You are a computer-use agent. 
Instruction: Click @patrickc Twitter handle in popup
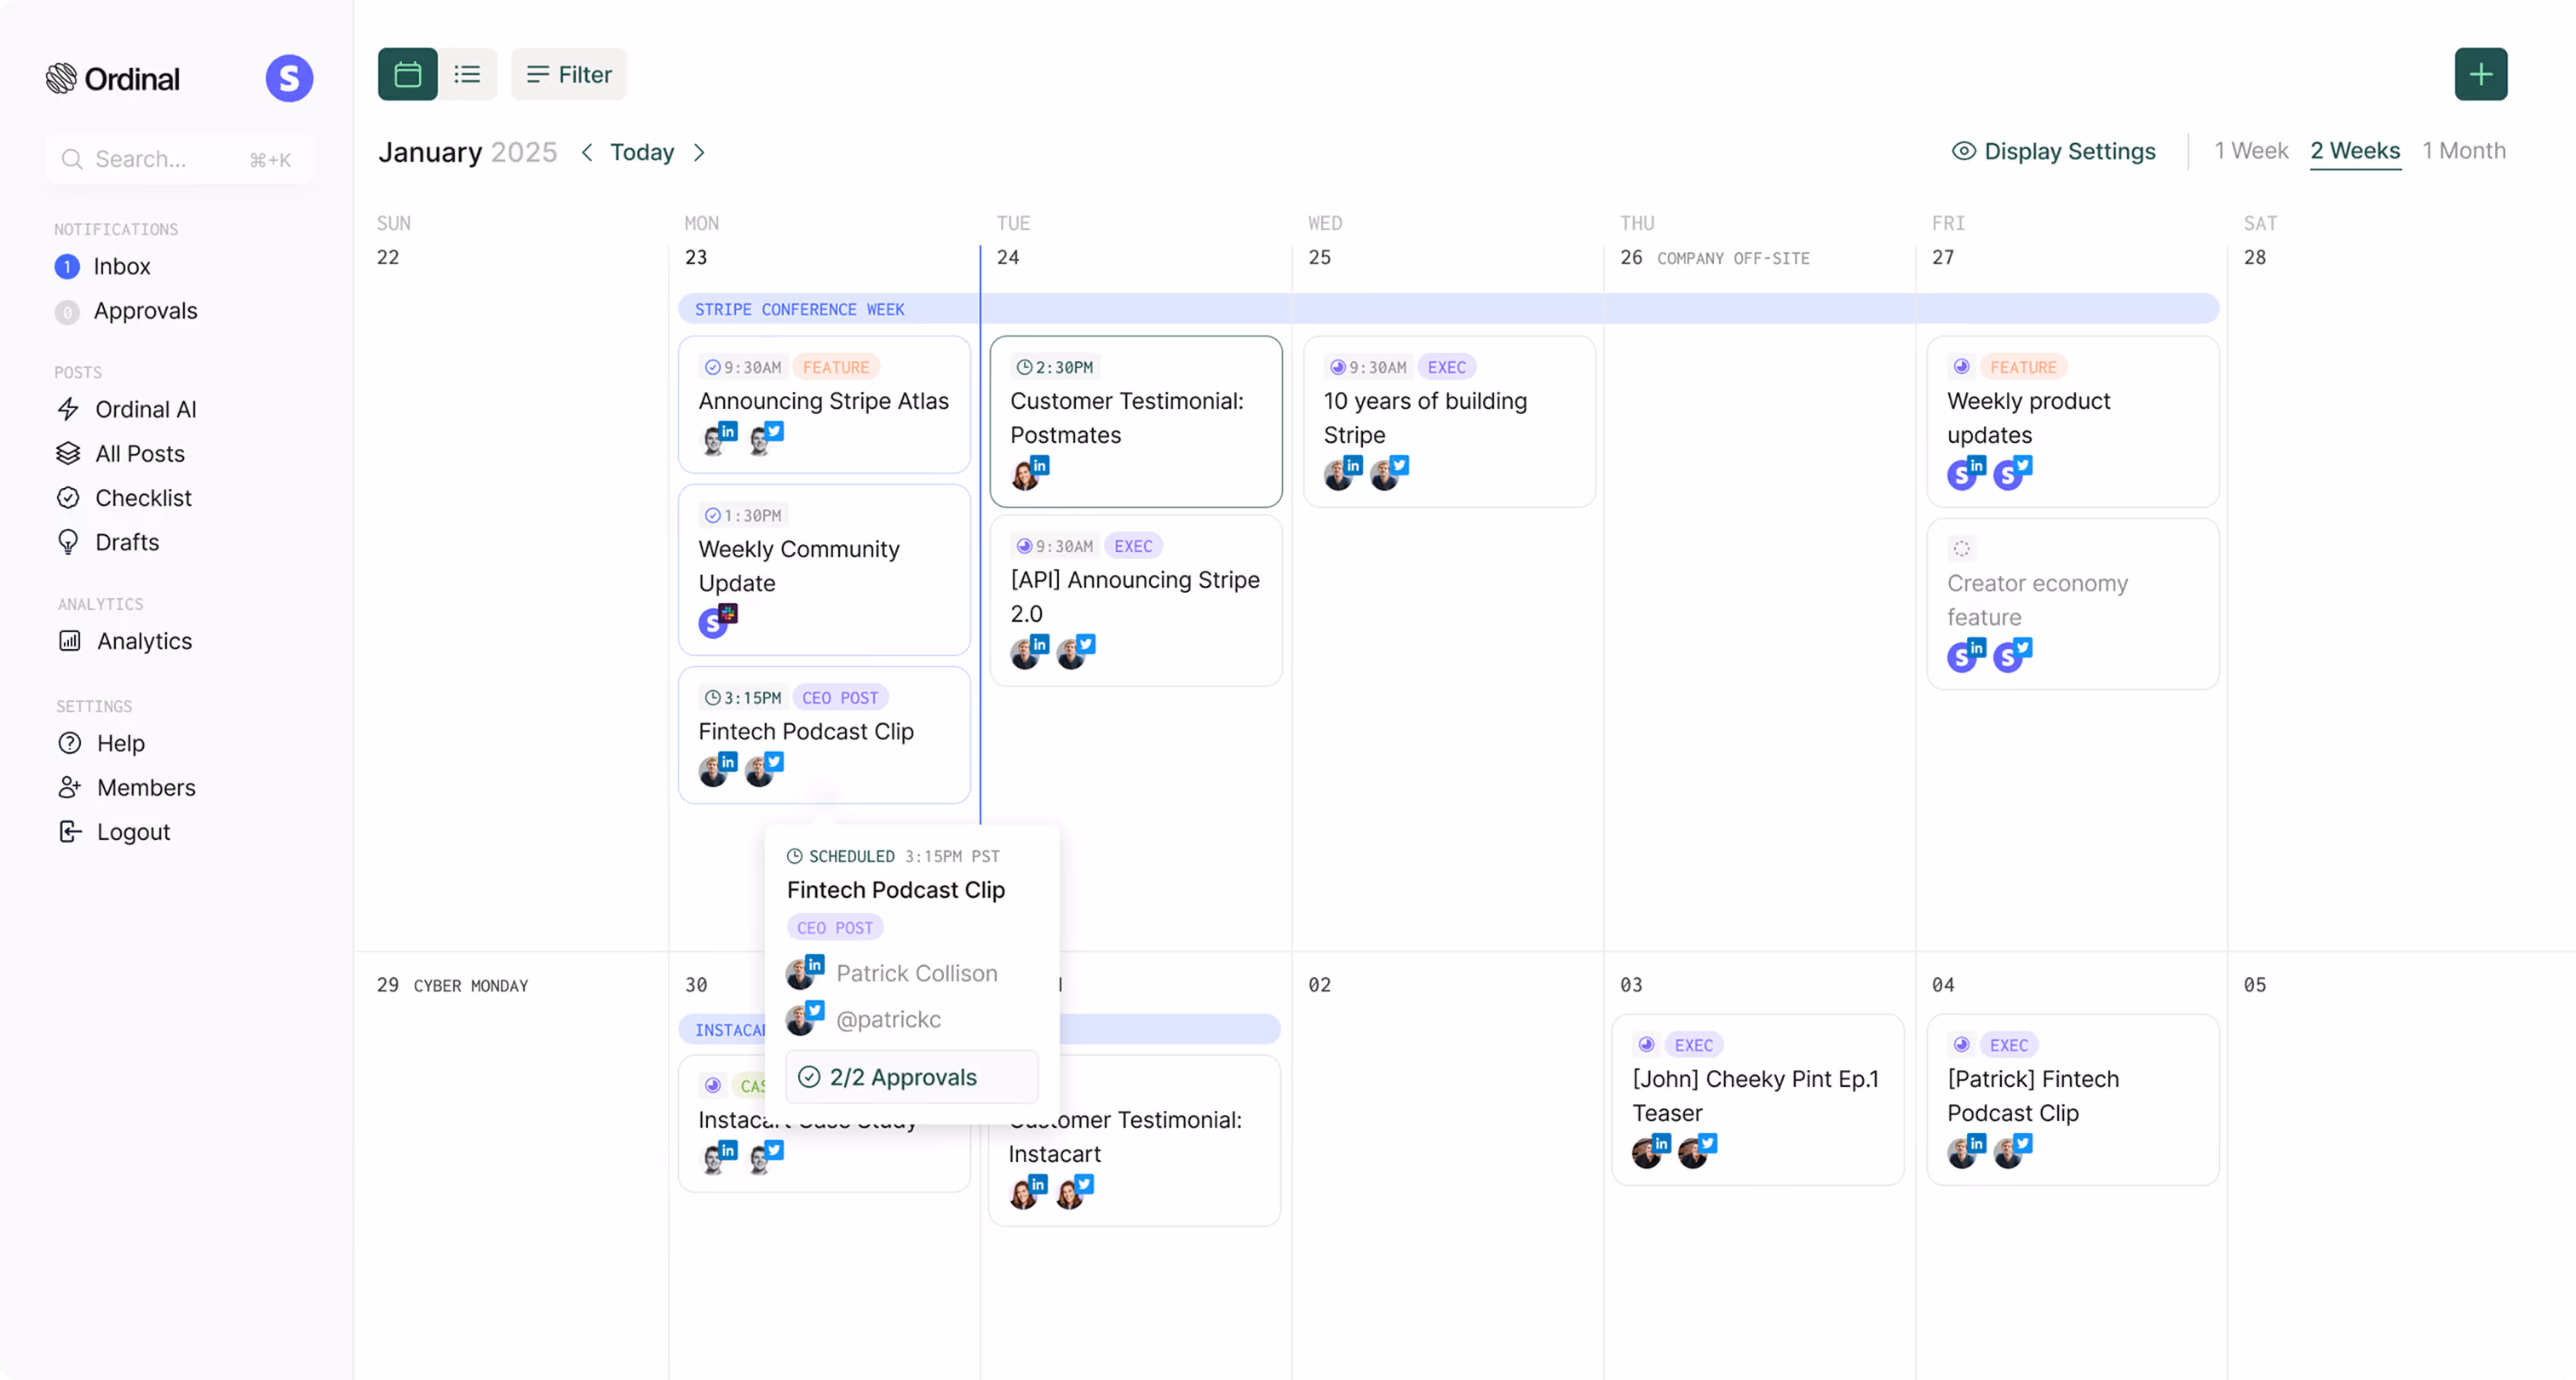click(864, 1019)
